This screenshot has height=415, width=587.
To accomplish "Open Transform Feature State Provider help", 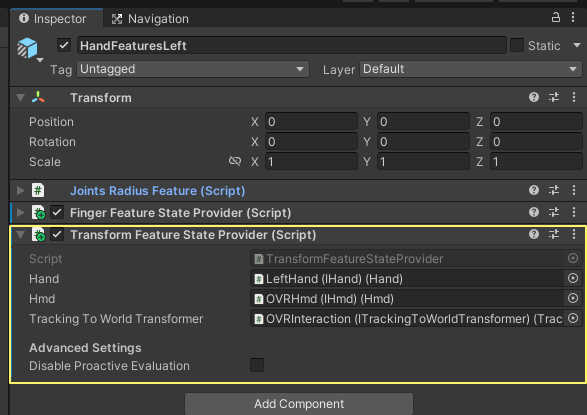I will pos(534,234).
